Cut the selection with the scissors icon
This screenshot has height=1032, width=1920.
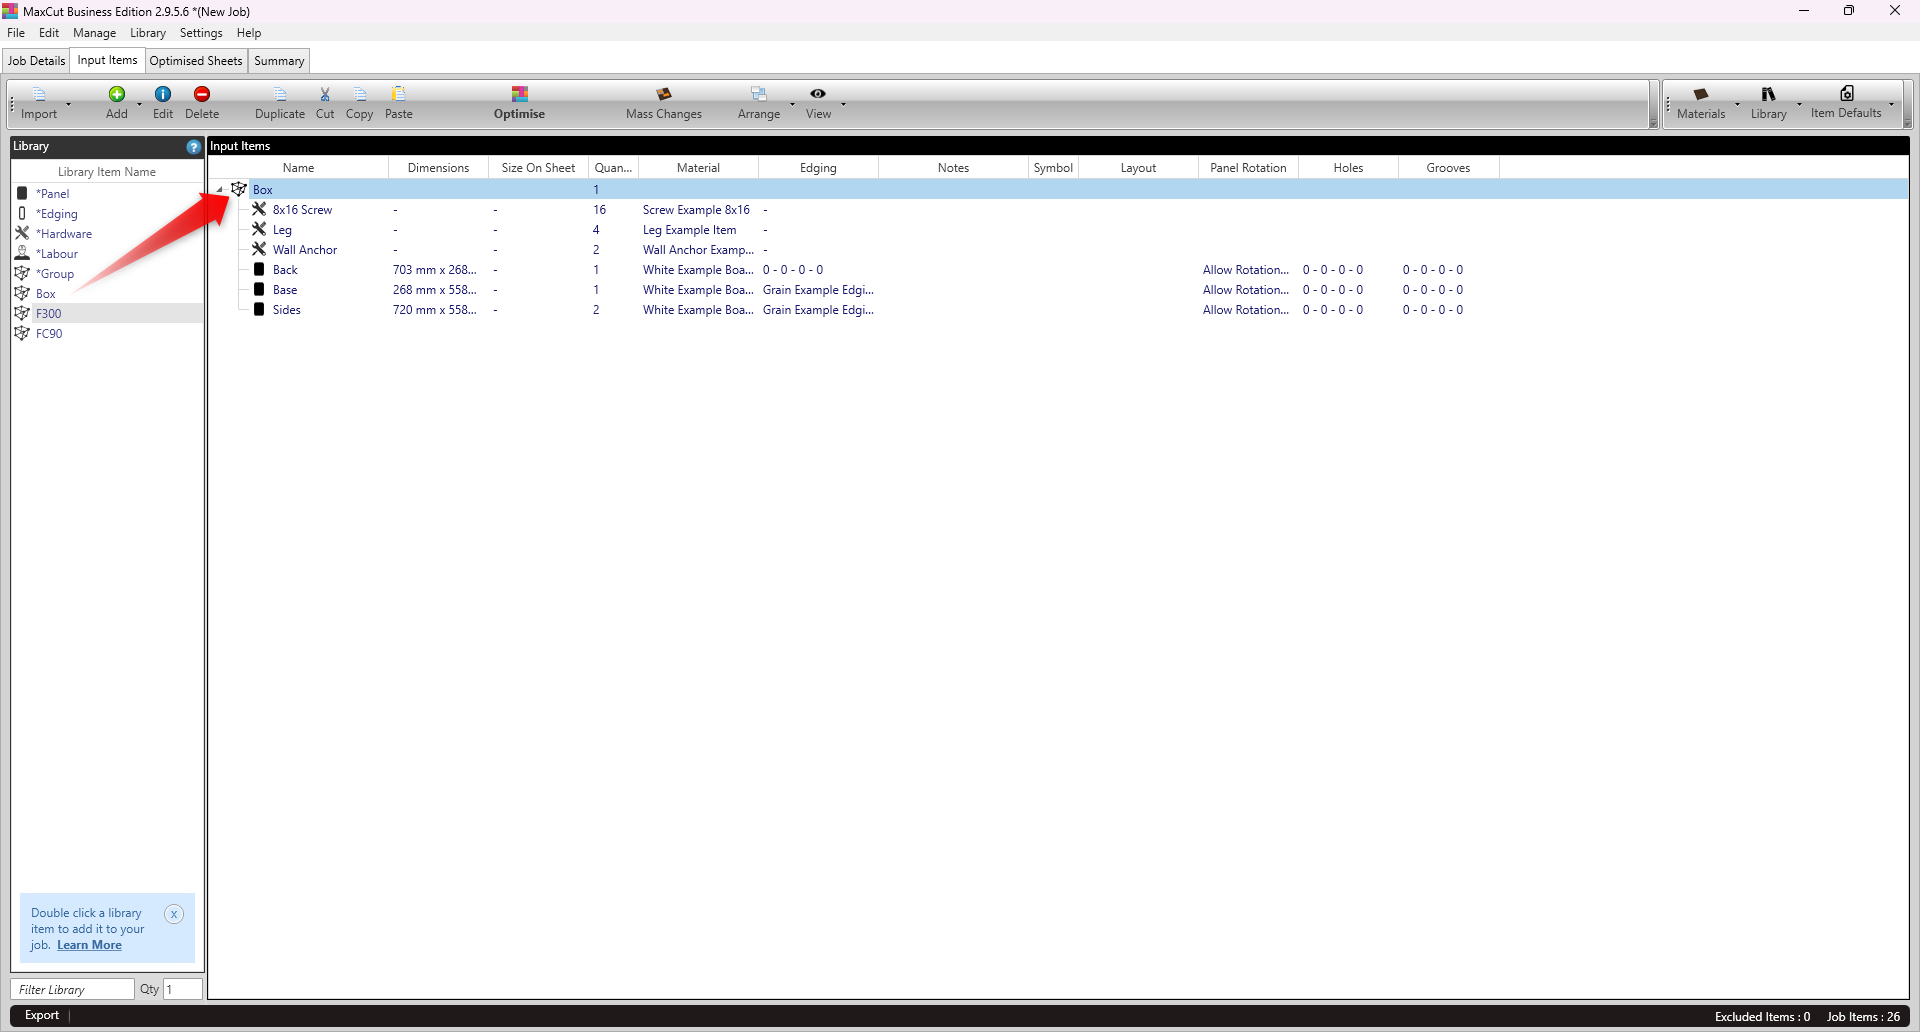325,94
